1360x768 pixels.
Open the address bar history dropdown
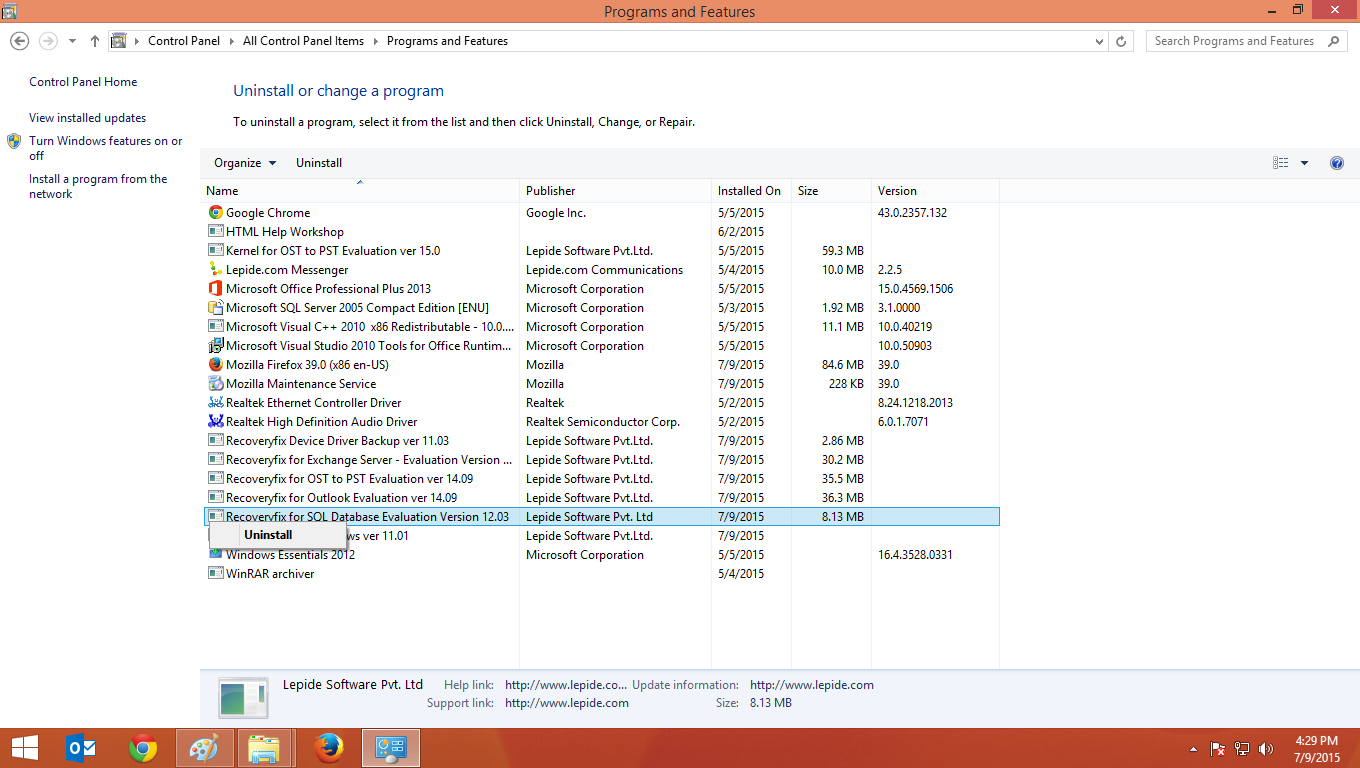coord(1100,41)
